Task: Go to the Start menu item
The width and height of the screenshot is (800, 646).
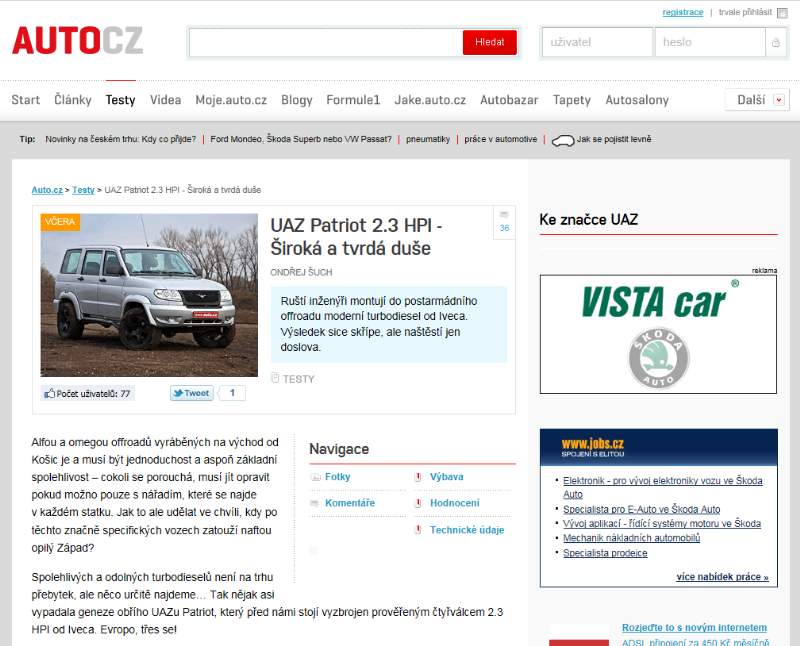Action: 26,100
